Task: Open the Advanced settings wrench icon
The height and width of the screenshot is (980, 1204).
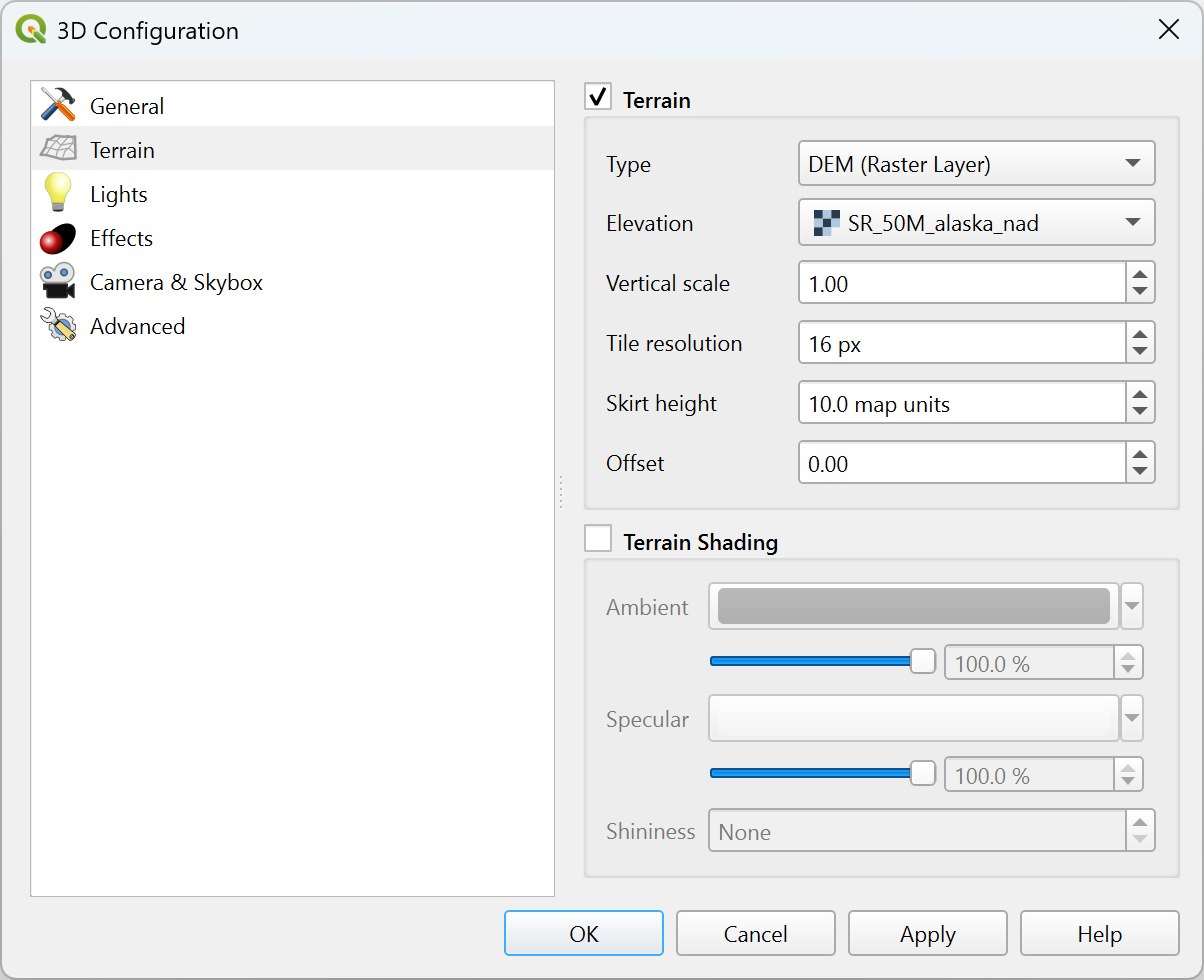Action: (58, 326)
